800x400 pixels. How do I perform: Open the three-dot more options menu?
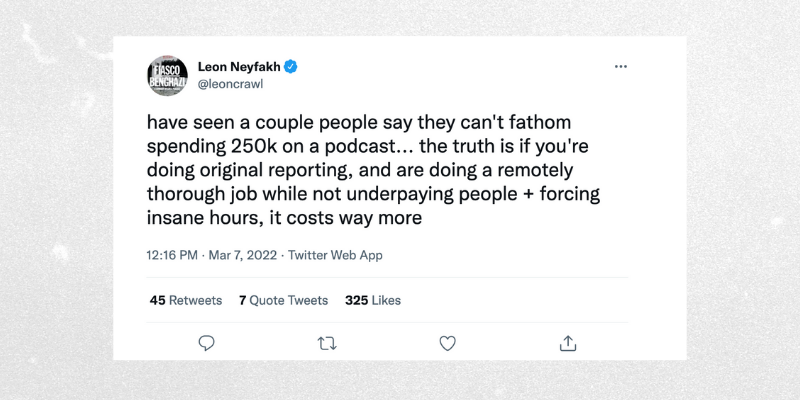click(621, 67)
